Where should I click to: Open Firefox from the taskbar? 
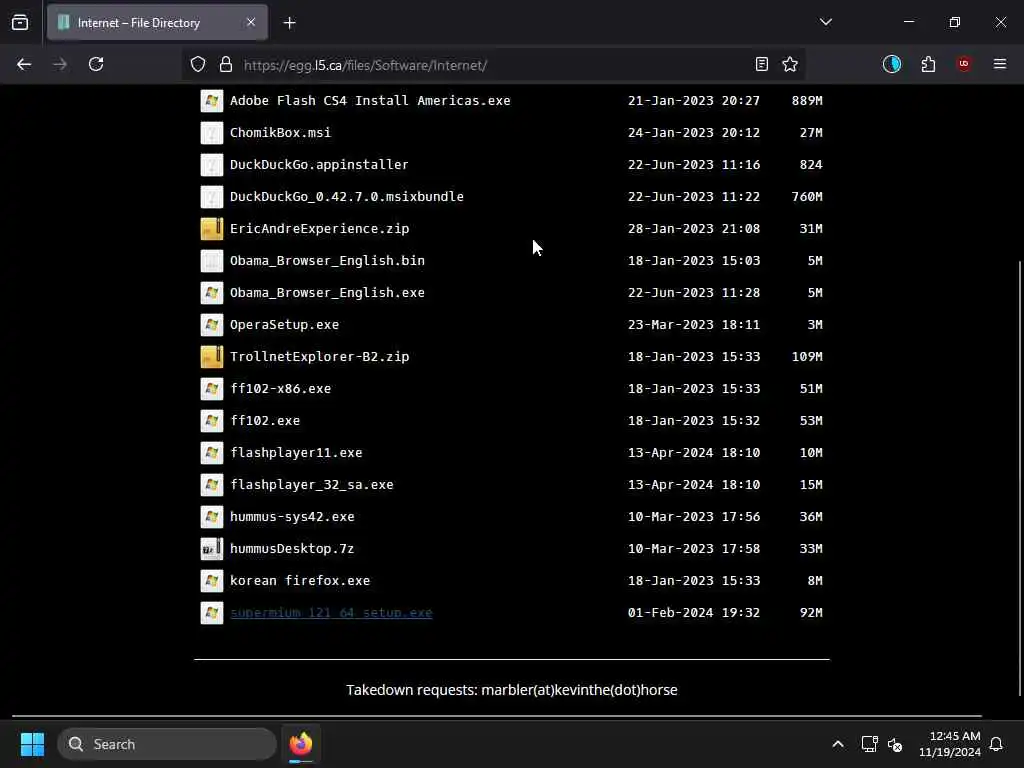click(x=301, y=744)
